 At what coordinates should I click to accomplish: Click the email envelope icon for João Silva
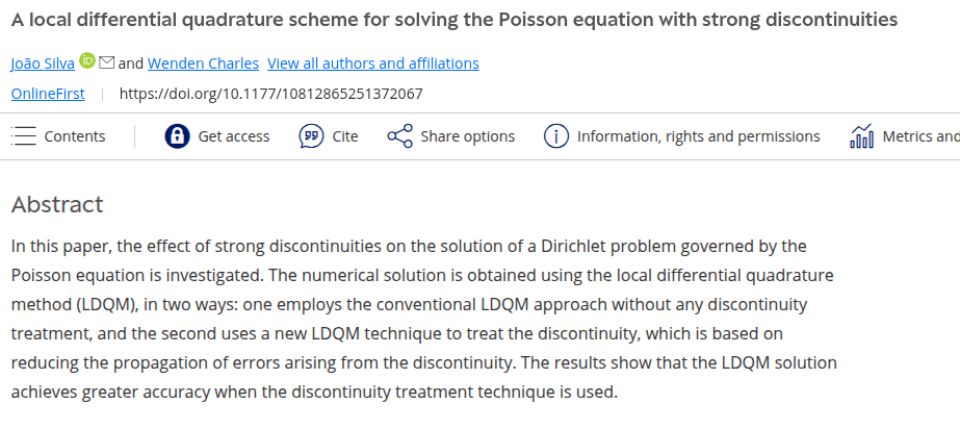(x=107, y=63)
